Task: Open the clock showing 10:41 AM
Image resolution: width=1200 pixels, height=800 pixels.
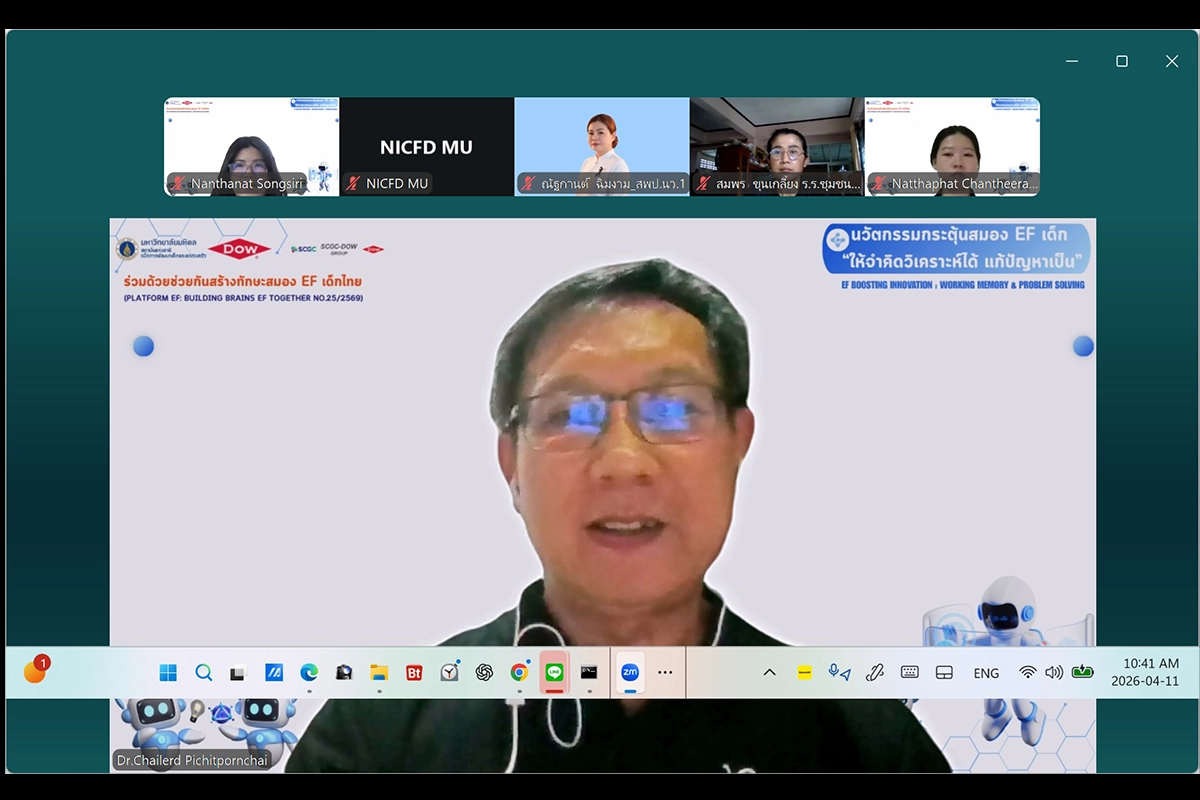Action: tap(1150, 672)
